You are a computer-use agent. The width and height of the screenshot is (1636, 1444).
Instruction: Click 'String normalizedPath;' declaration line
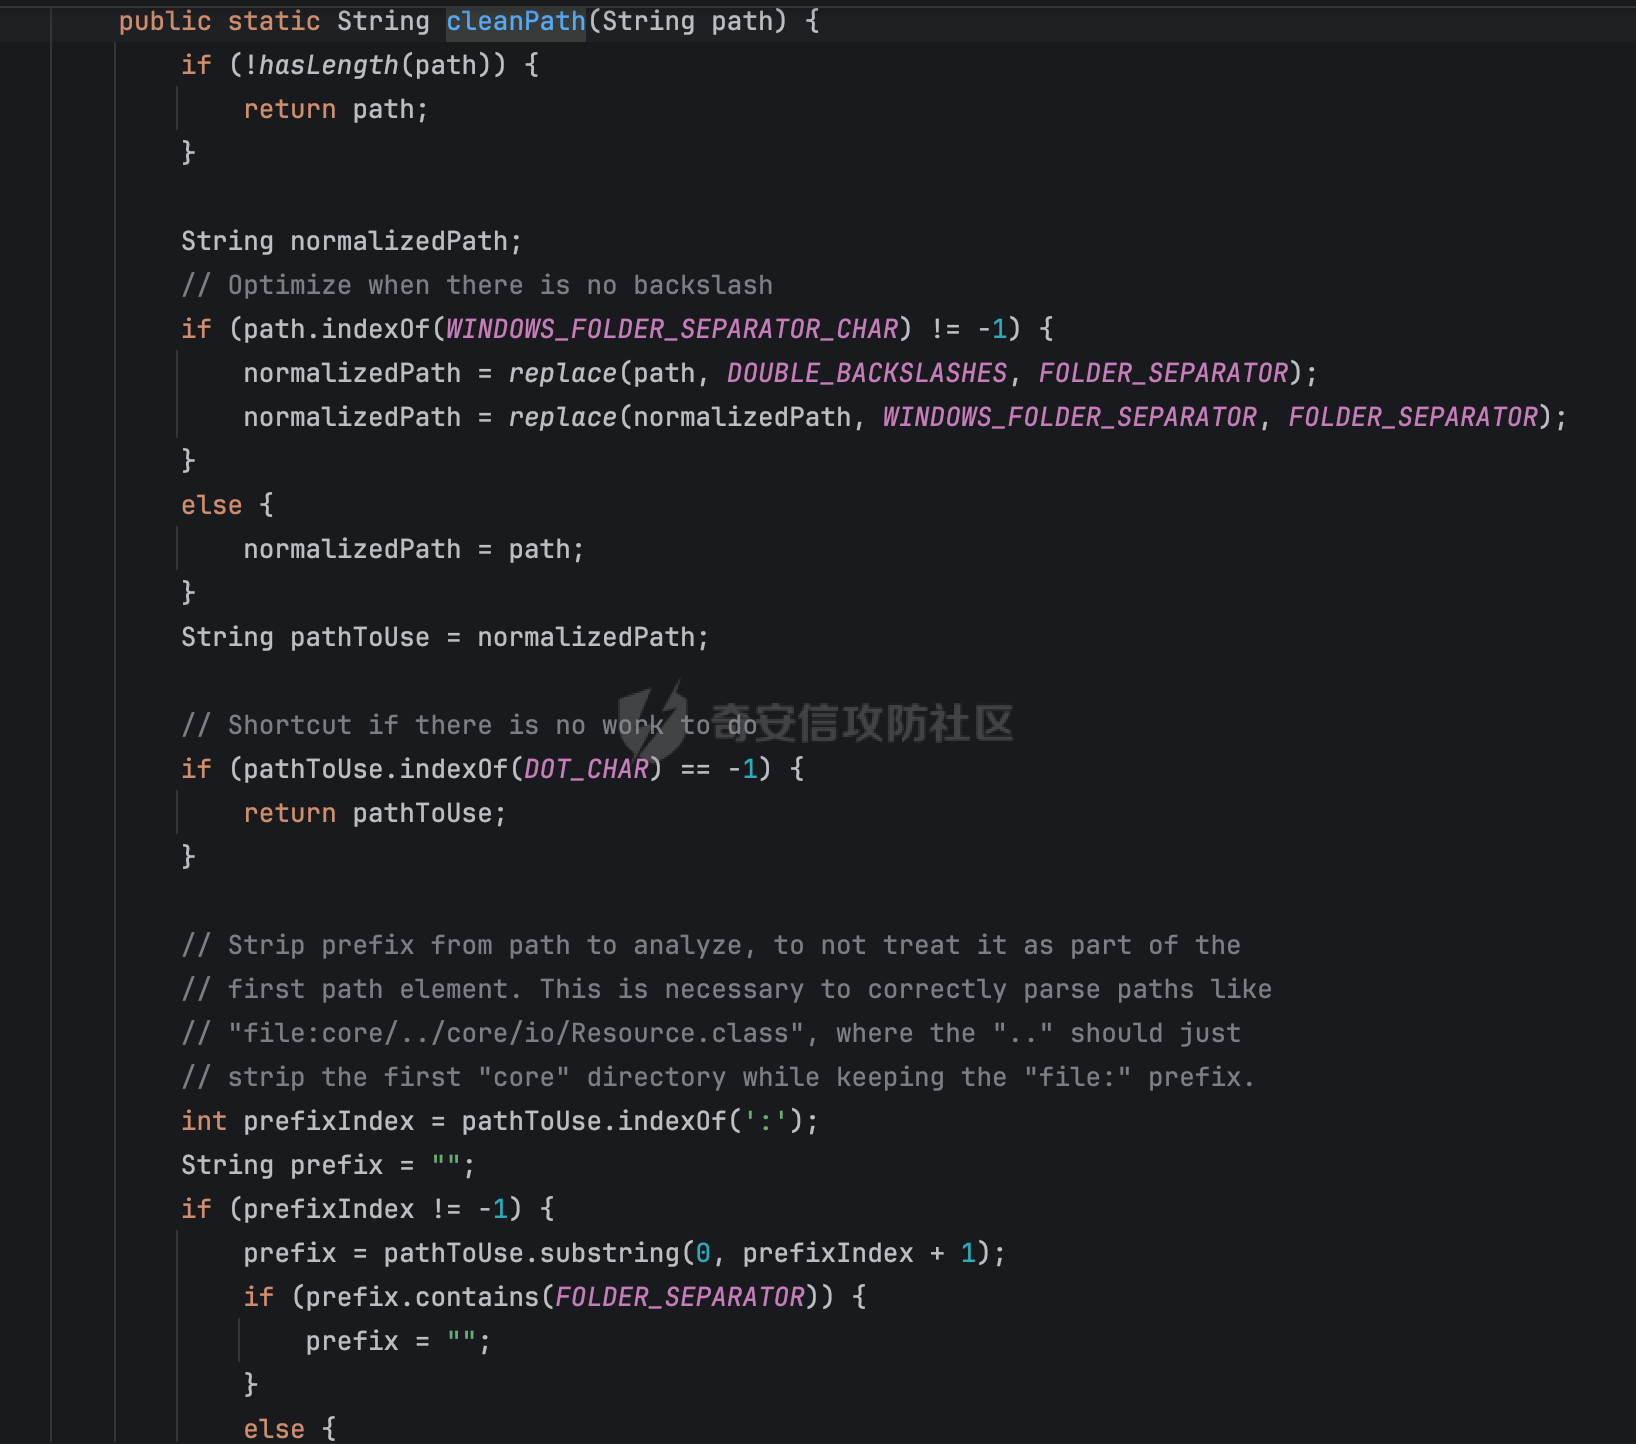(x=351, y=241)
